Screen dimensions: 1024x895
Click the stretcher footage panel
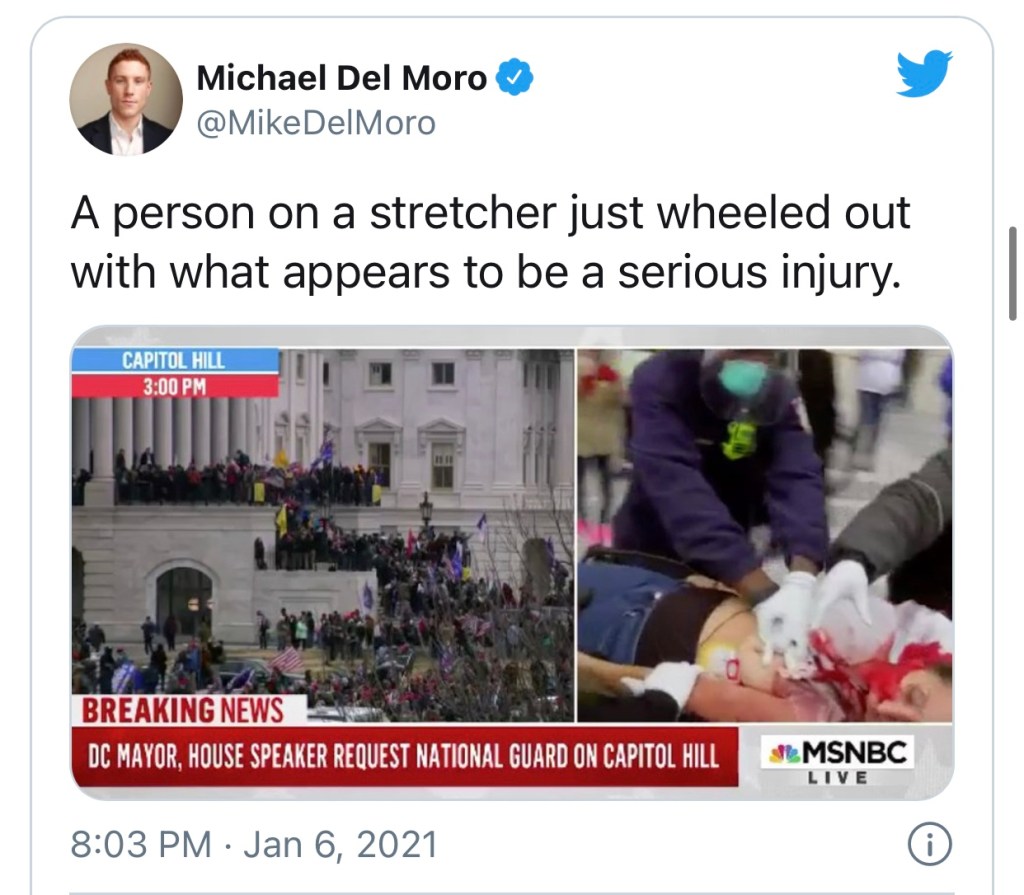click(x=765, y=536)
